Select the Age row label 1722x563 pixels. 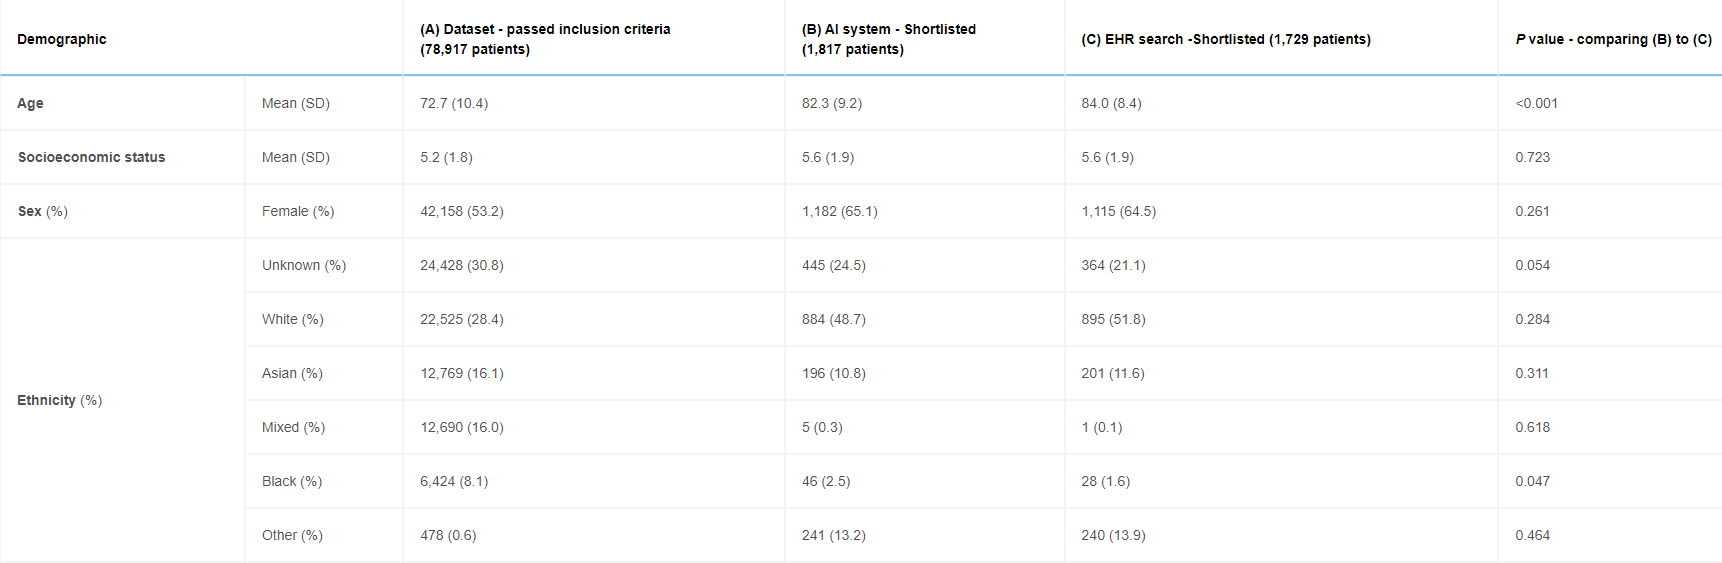(x=30, y=103)
